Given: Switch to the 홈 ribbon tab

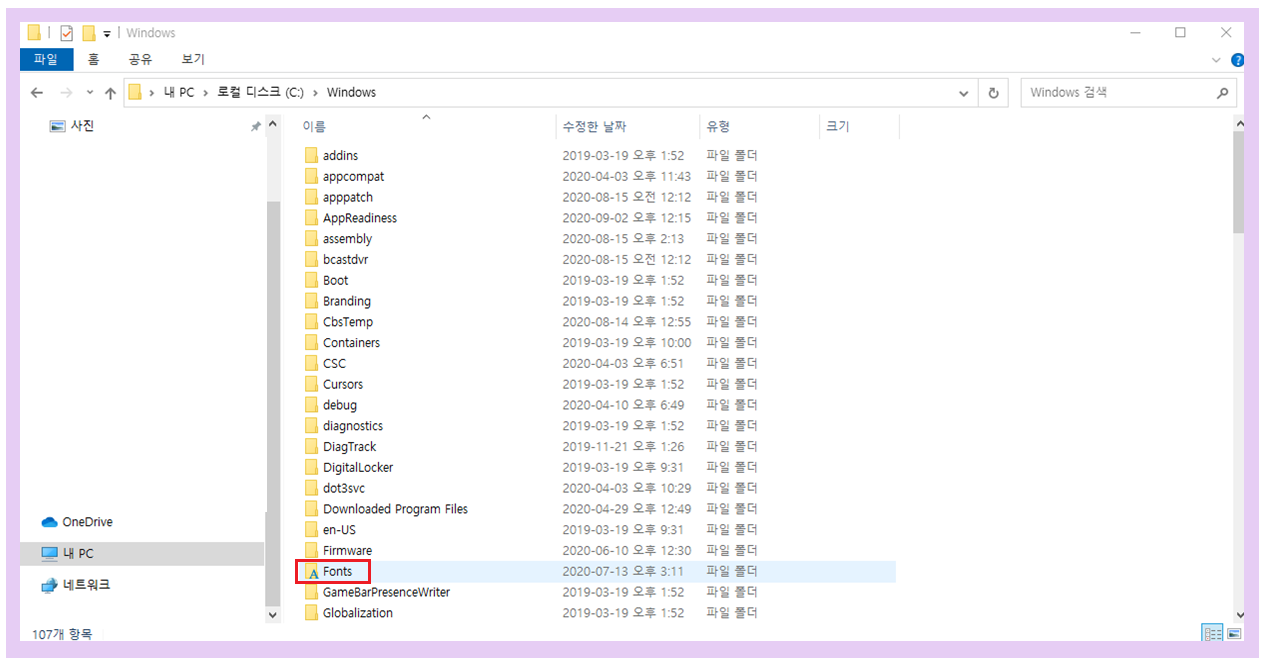Looking at the screenshot, I should [x=93, y=60].
